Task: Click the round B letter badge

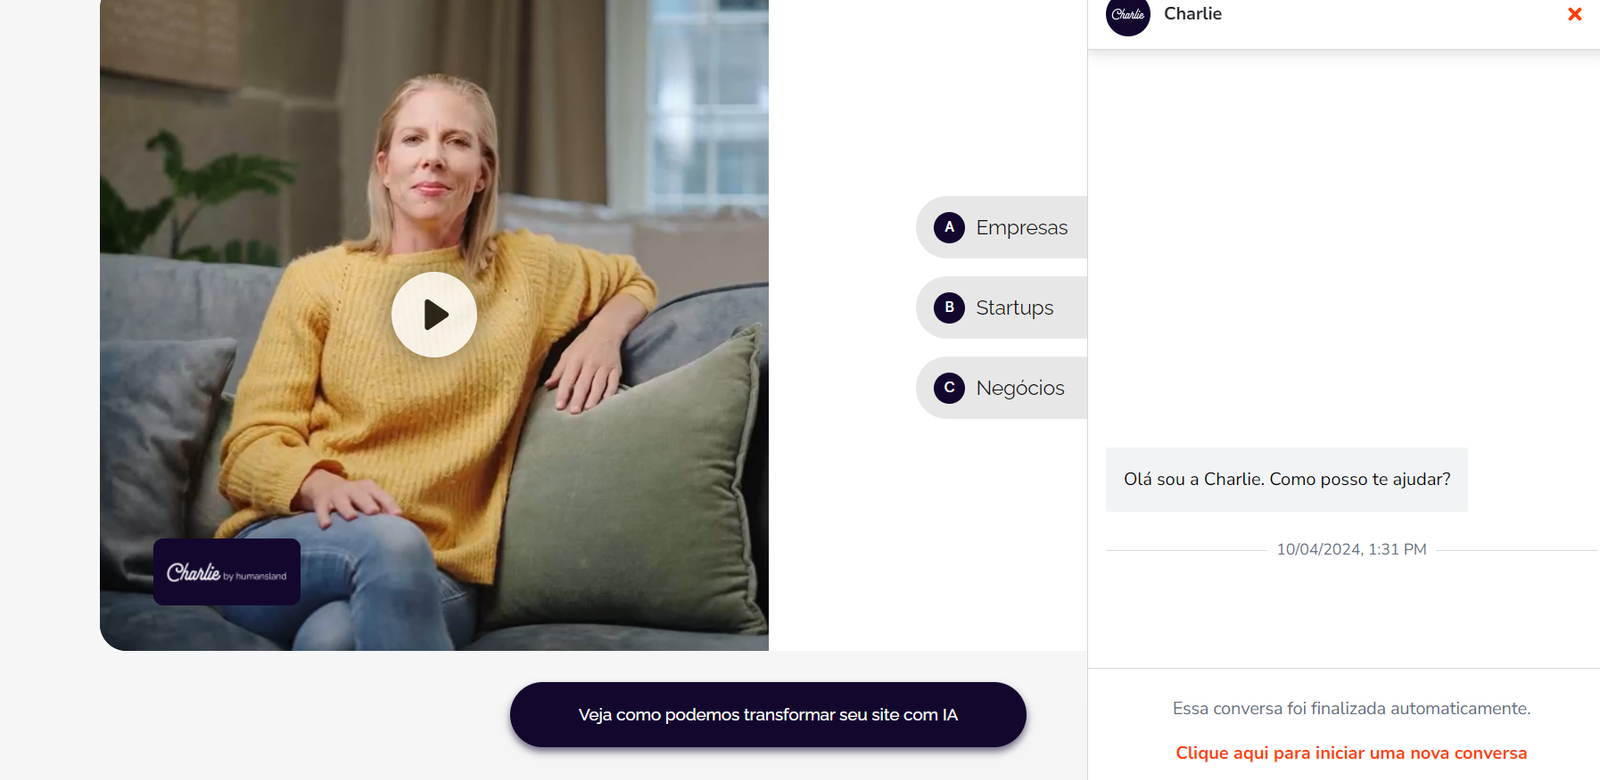Action: (949, 307)
